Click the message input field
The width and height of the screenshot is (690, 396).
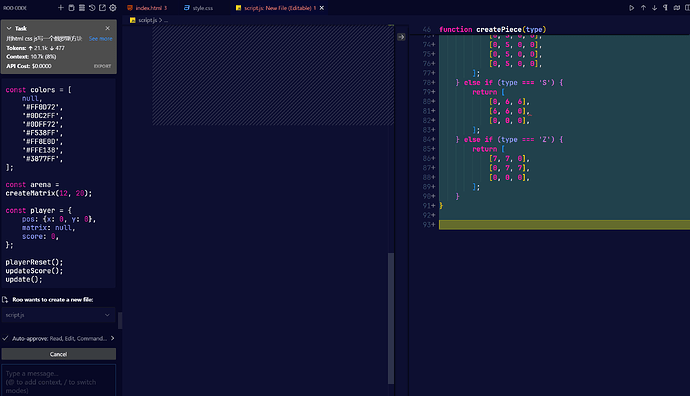pos(59,381)
